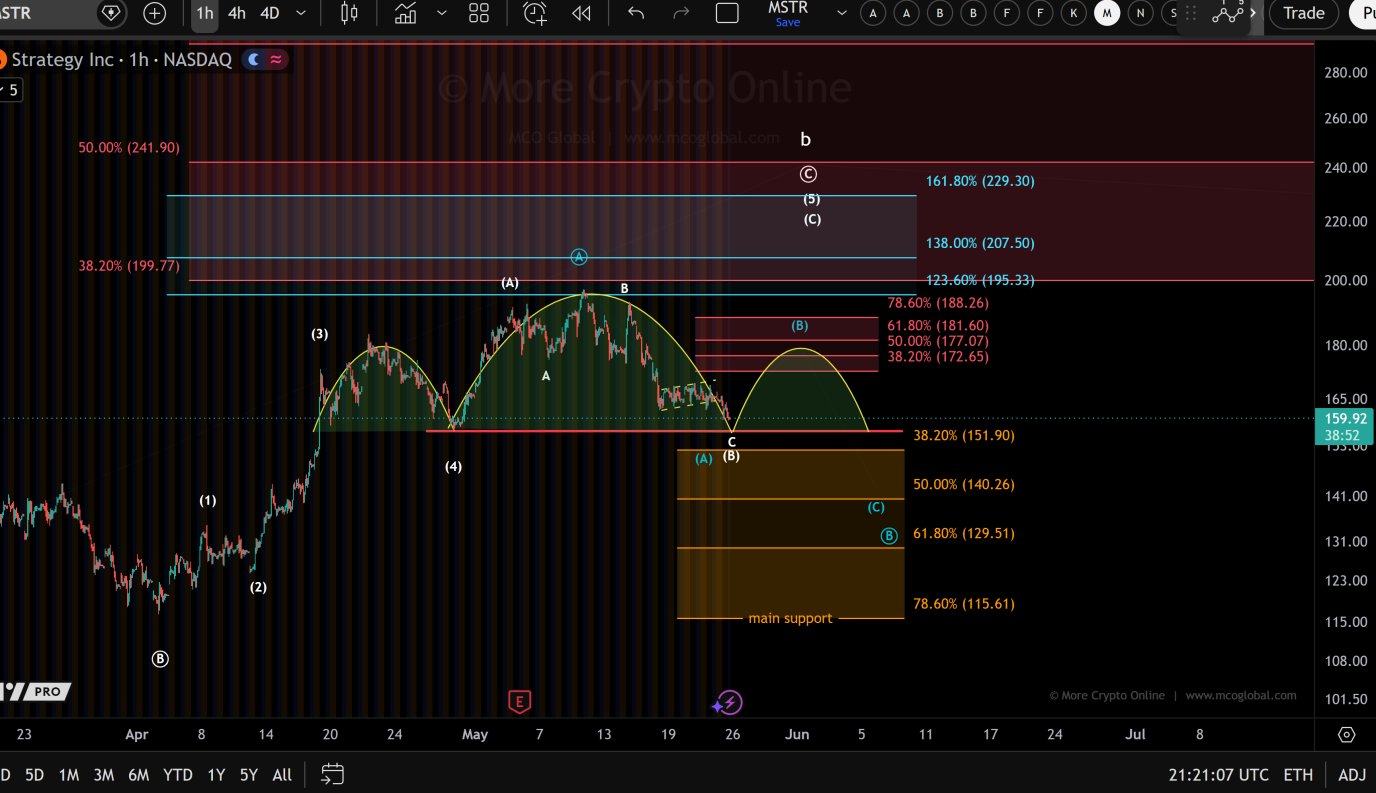
Task: Open the go-to-date calendar icon
Action: coord(332,774)
